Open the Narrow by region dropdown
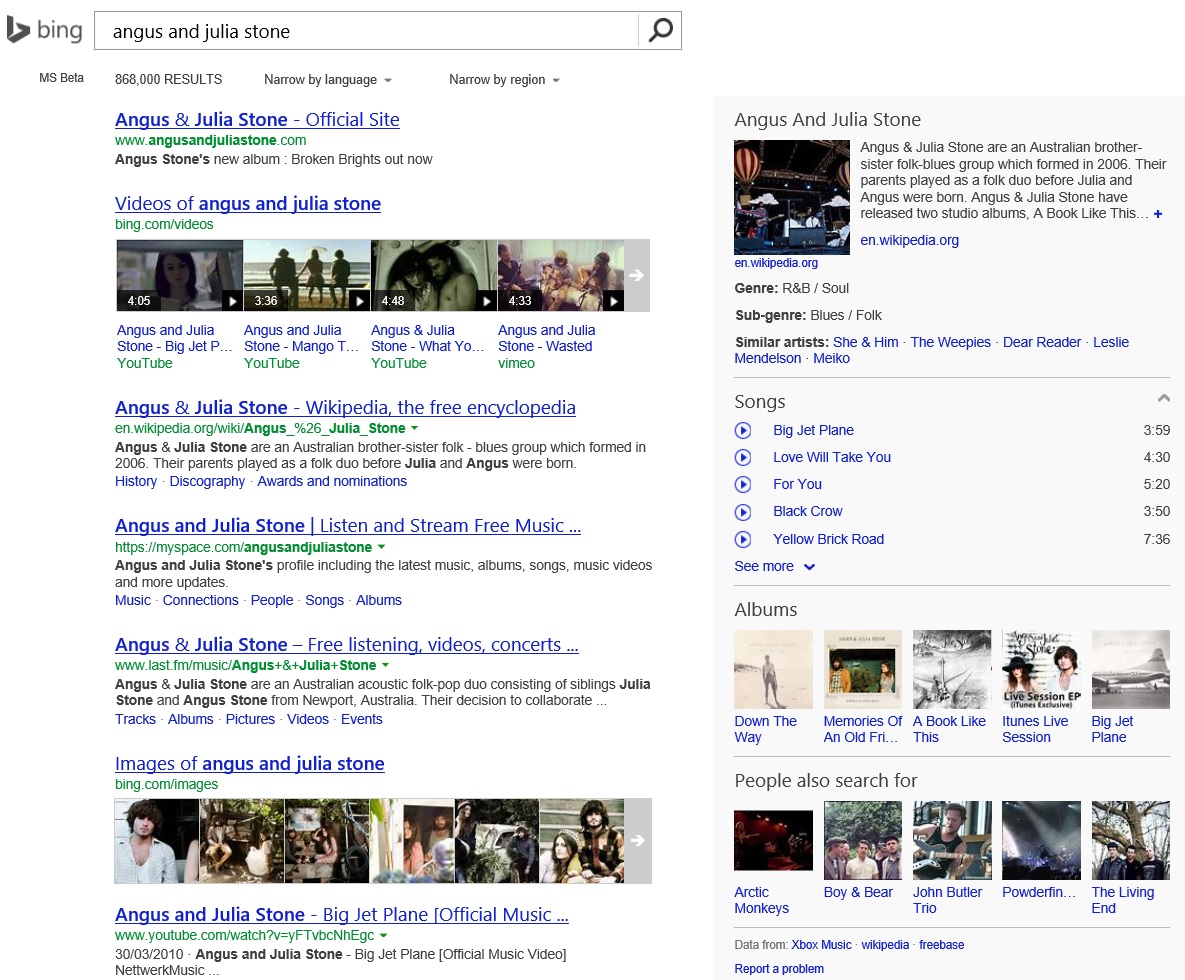The image size is (1185, 980). [x=504, y=79]
